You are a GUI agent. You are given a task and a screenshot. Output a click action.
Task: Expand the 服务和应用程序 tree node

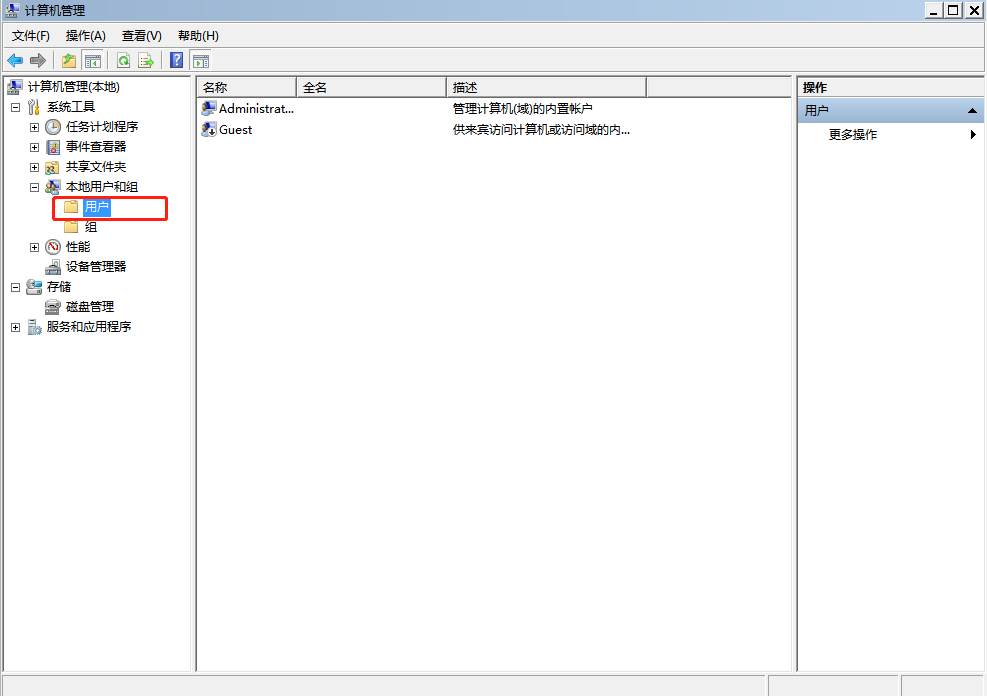[14, 327]
